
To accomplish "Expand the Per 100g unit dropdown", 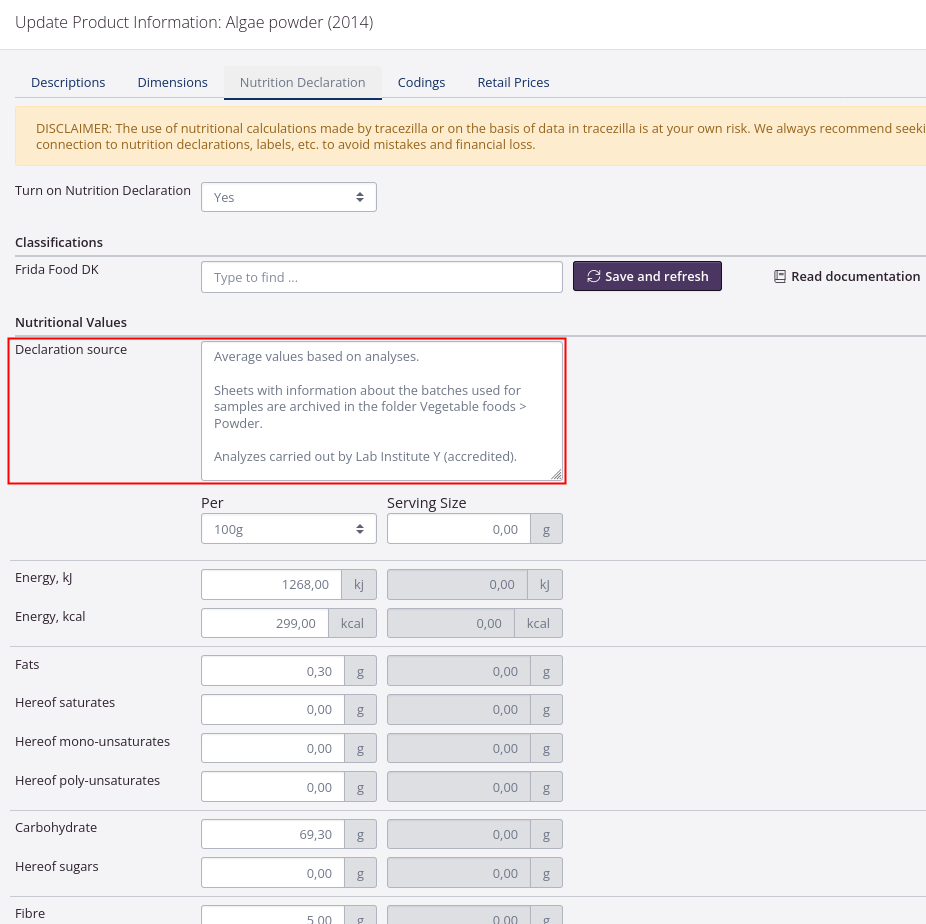I will click(288, 529).
